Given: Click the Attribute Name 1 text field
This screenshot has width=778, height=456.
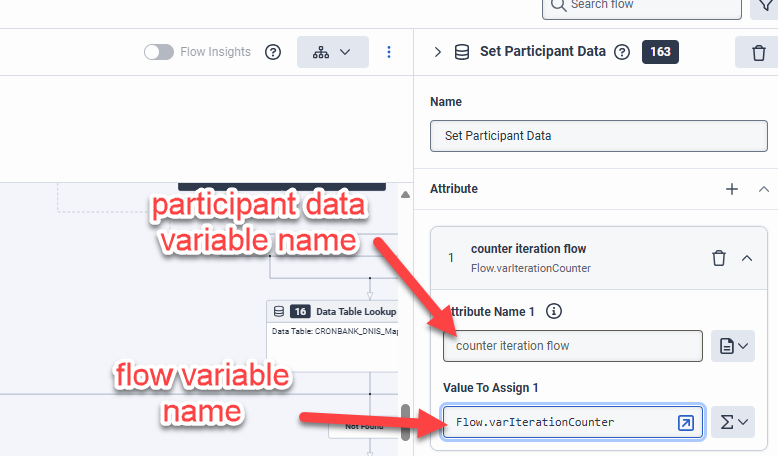Looking at the screenshot, I should [573, 346].
